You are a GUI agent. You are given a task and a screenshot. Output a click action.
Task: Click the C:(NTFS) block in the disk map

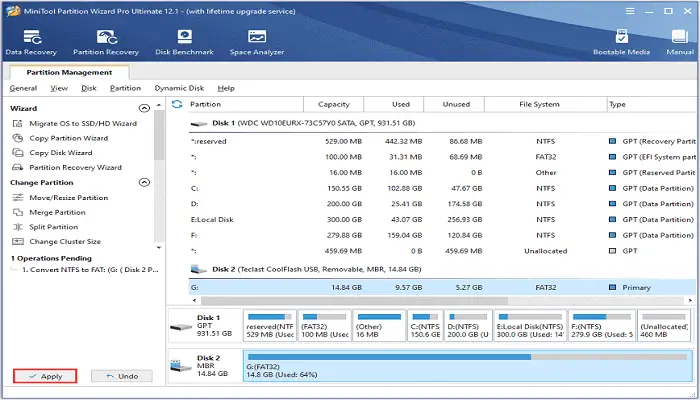click(x=425, y=326)
